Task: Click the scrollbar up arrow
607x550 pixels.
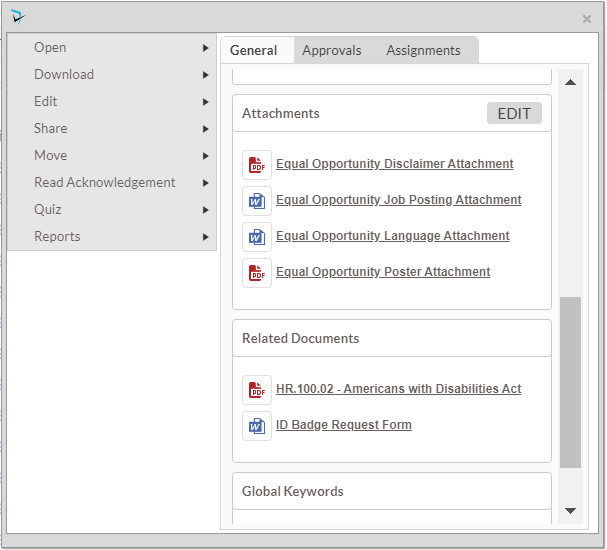Action: 570,82
